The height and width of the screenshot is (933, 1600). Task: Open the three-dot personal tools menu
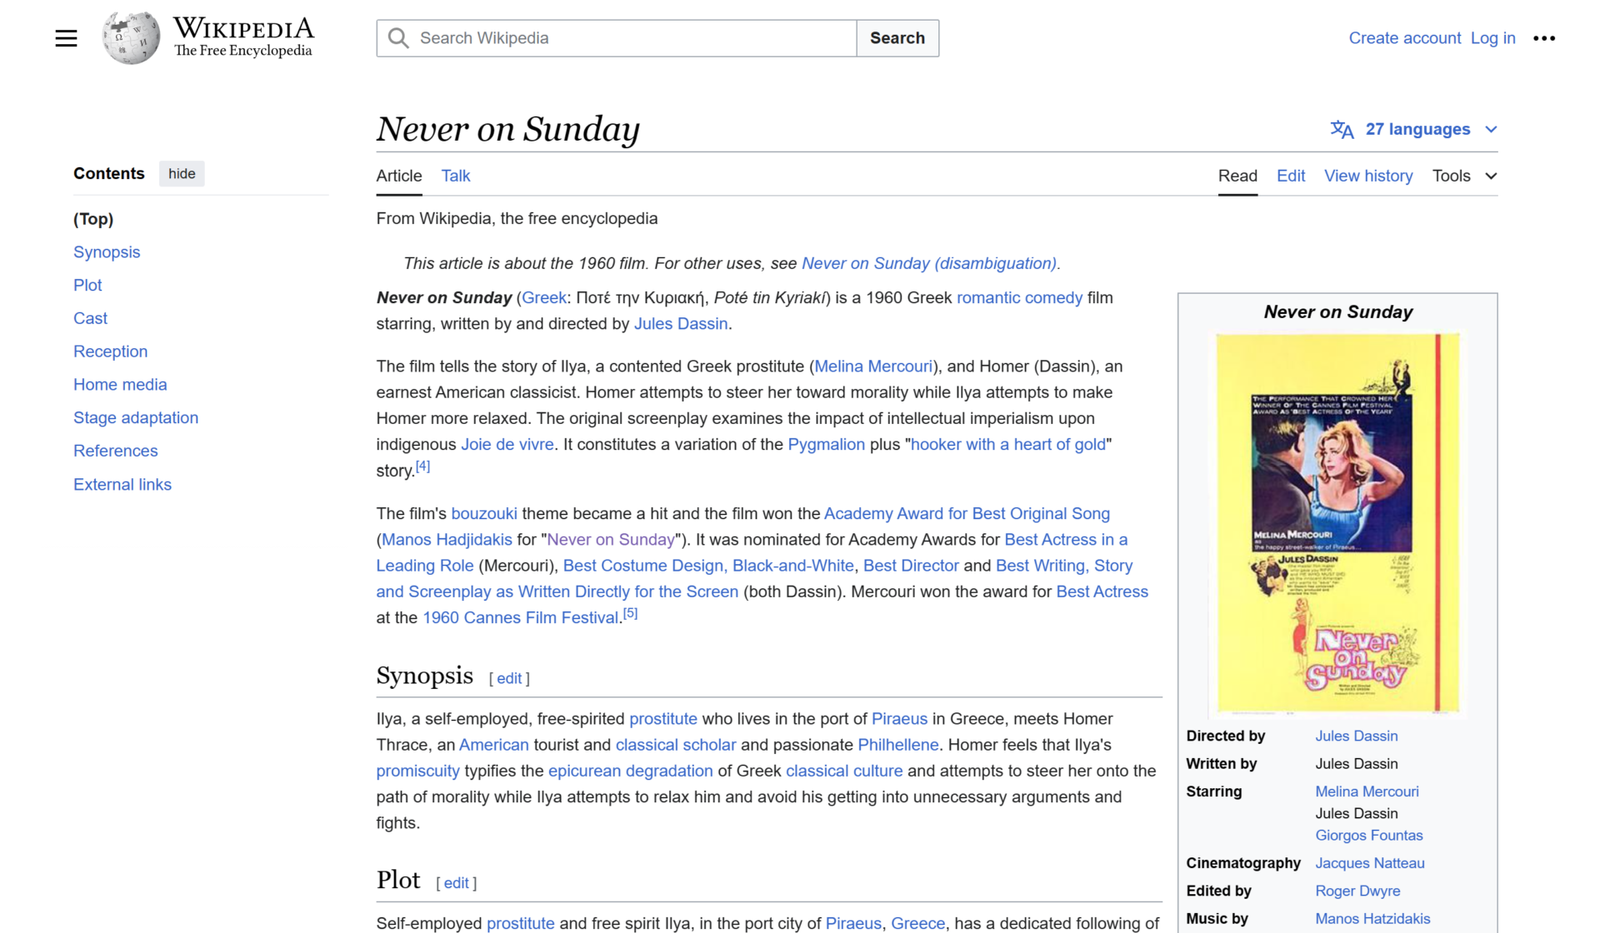(1544, 38)
